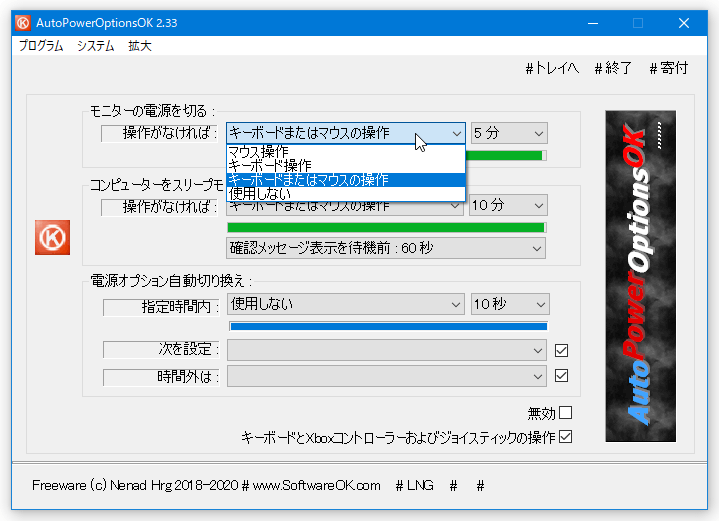This screenshot has width=719, height=521.
Task: Select マウス操作 from the dropdown list
Action: pyautogui.click(x=346, y=152)
